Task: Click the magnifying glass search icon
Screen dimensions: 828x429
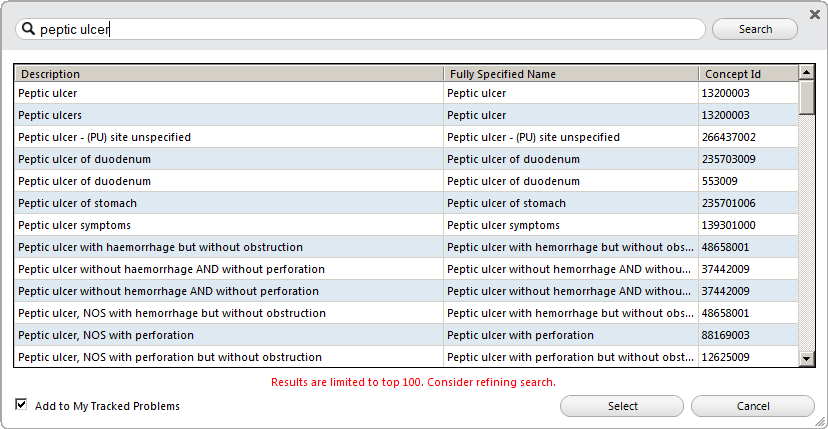Action: click(x=29, y=29)
